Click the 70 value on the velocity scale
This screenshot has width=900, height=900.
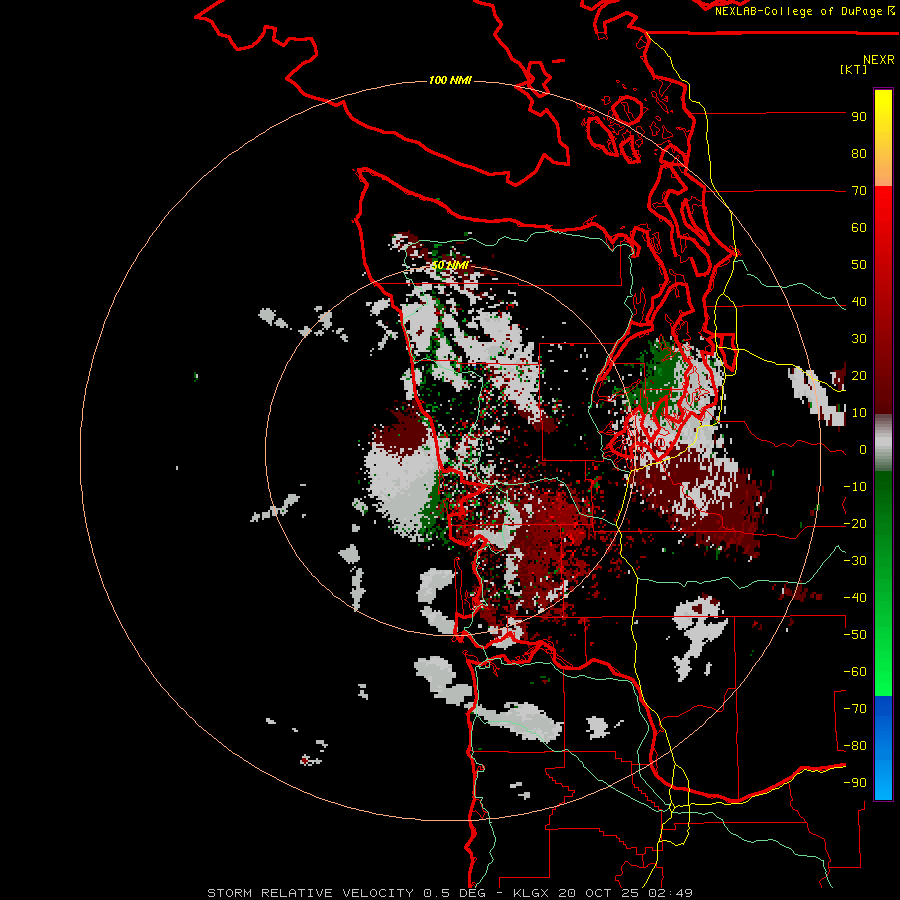click(x=859, y=191)
